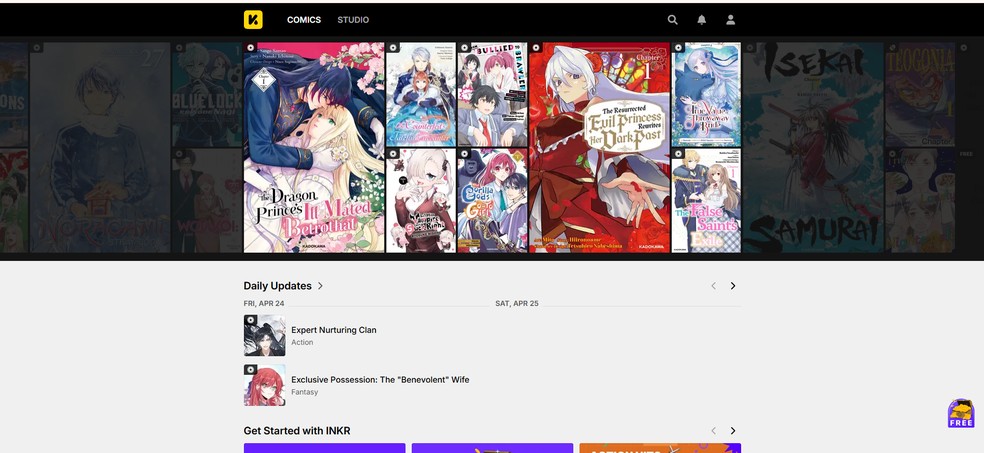This screenshot has width=984, height=453.
Task: Open Exclusive Possession Benevolent Wife thumbnail
Action: pyautogui.click(x=264, y=385)
